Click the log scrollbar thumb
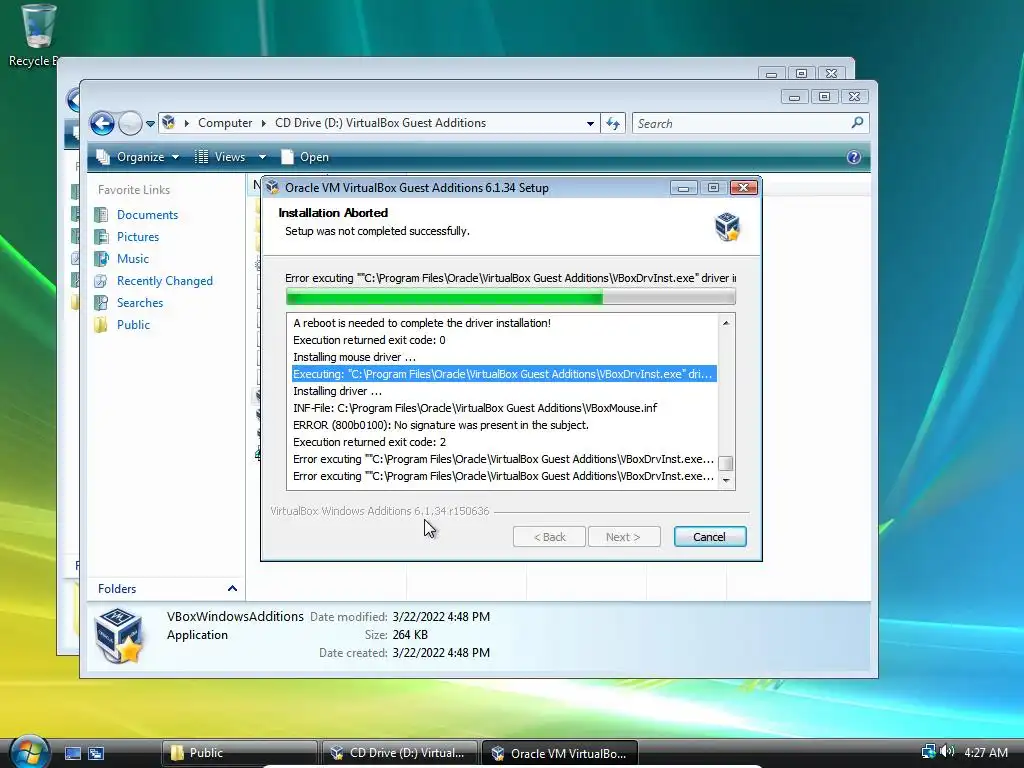Image resolution: width=1024 pixels, height=768 pixels. pyautogui.click(x=726, y=463)
